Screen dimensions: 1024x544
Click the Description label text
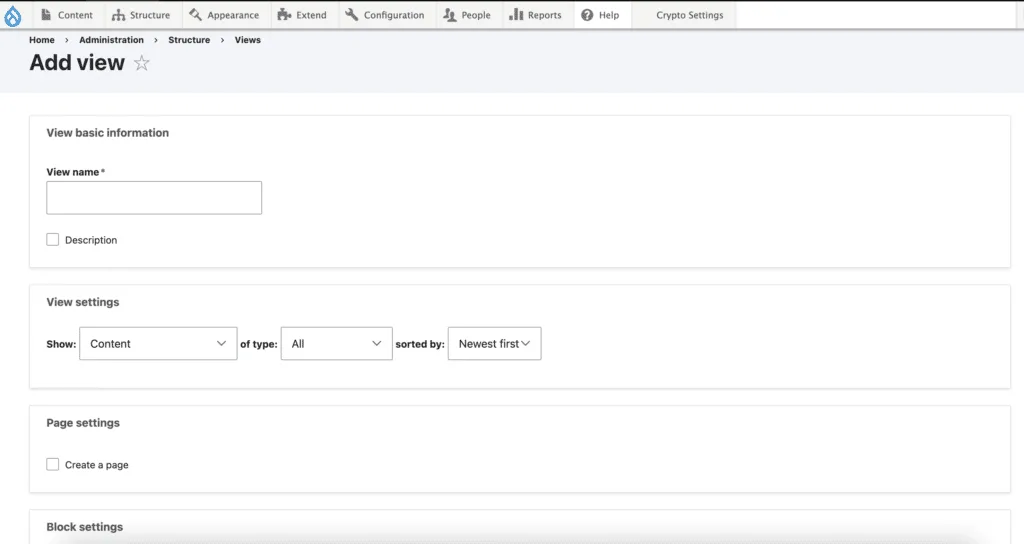coord(91,240)
